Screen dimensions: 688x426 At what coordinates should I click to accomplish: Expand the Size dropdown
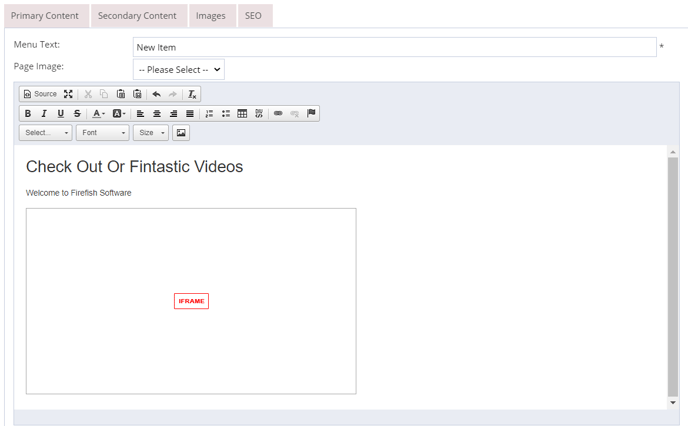coord(150,133)
